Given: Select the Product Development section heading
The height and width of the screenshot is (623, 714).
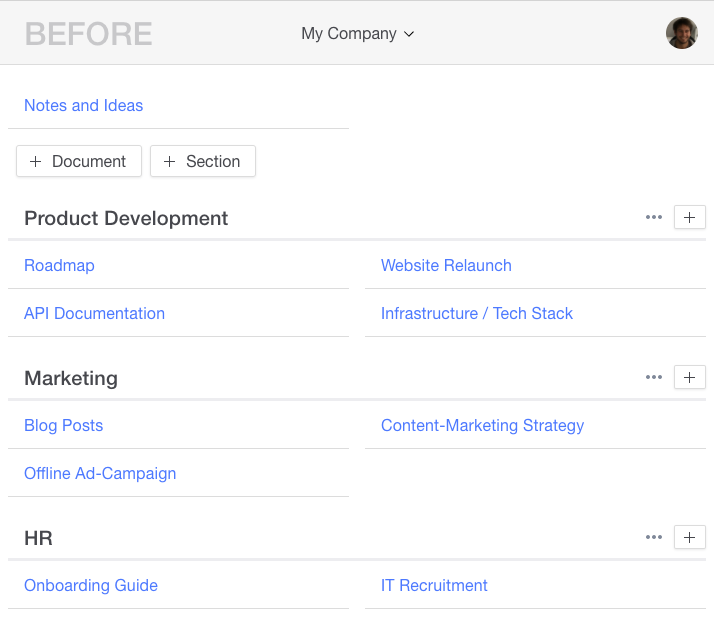Looking at the screenshot, I should click(x=126, y=218).
